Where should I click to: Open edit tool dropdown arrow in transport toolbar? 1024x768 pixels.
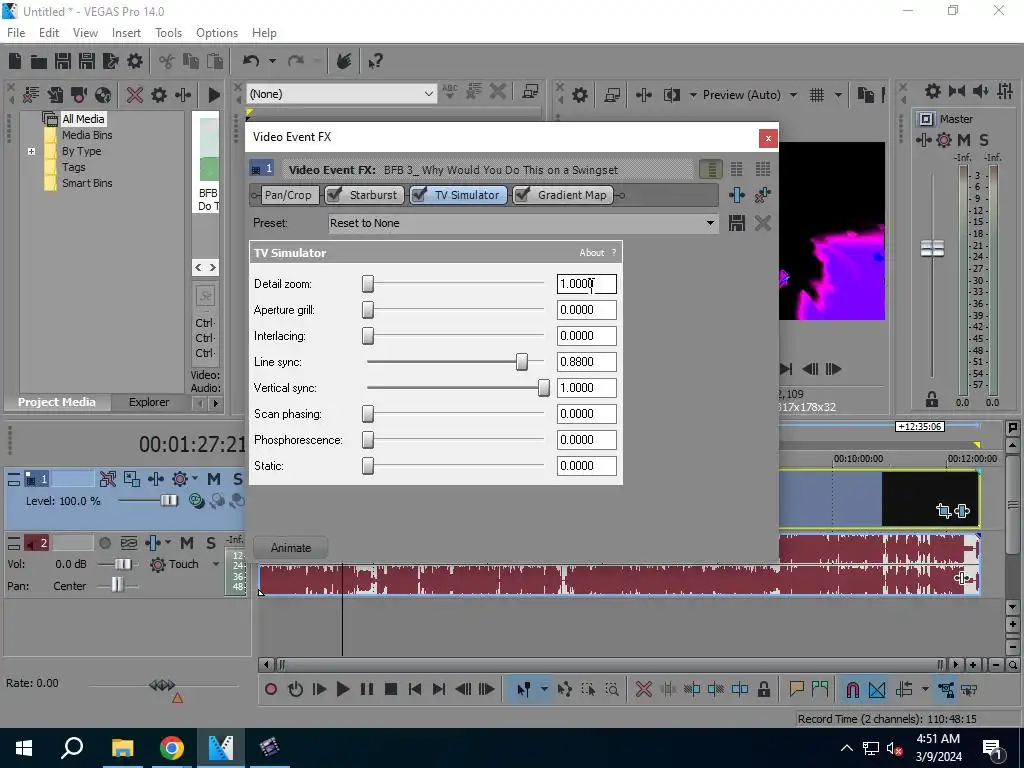point(543,689)
